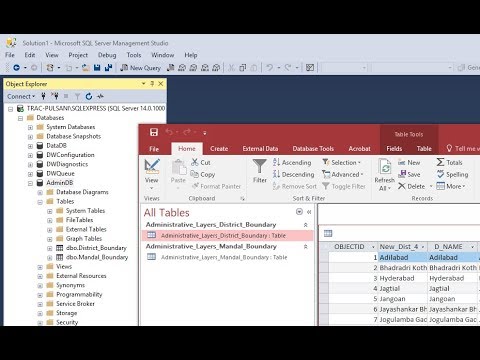
Task: Click the New Query toolbar button in SSMS
Action: (140, 68)
